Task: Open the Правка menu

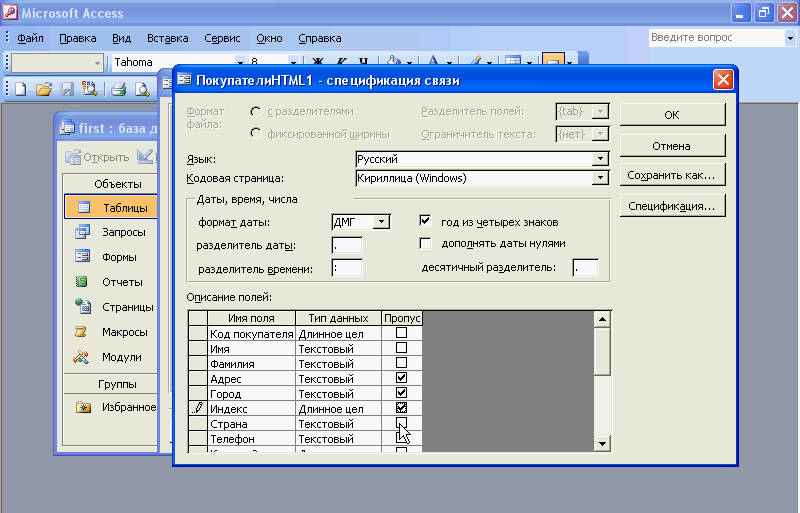Action: (x=78, y=38)
